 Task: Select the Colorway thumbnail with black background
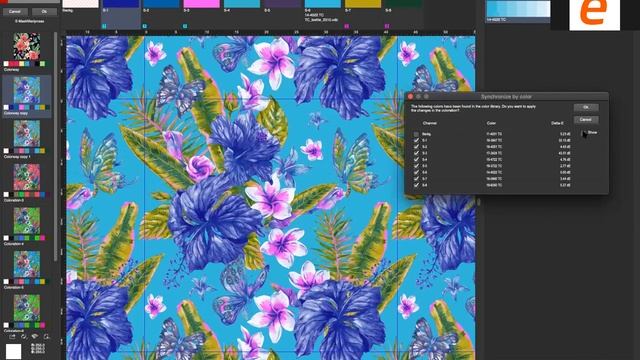click(27, 47)
